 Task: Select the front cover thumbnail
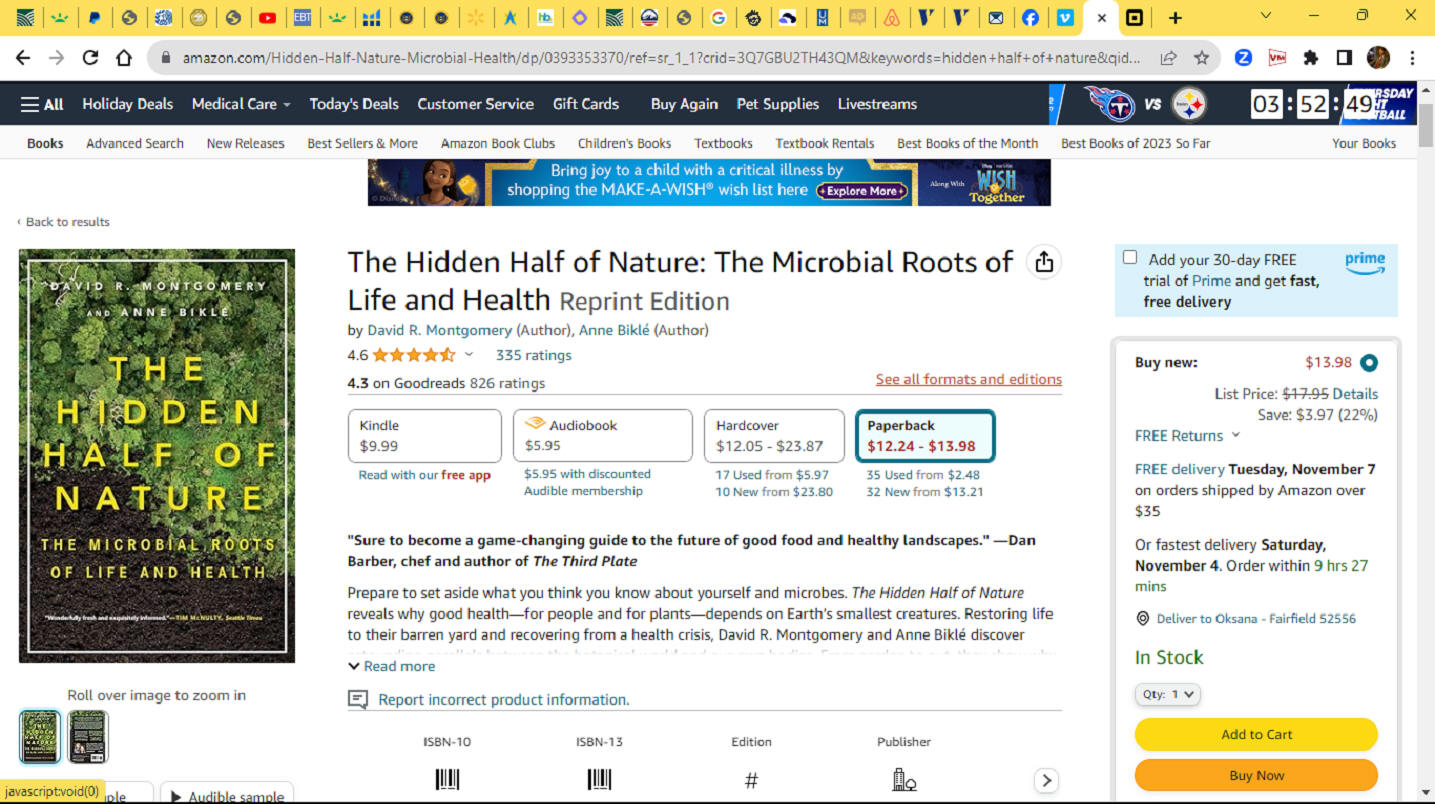(40, 737)
